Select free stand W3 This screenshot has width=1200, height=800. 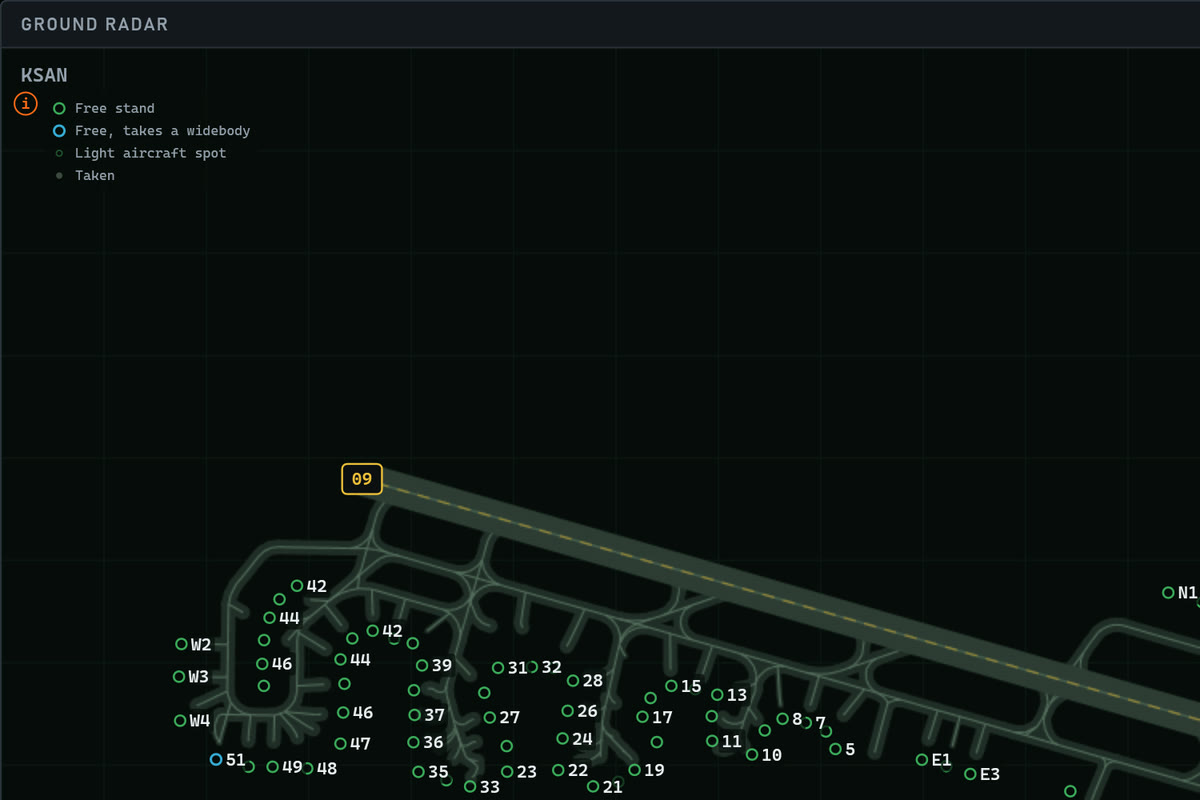pos(180,677)
